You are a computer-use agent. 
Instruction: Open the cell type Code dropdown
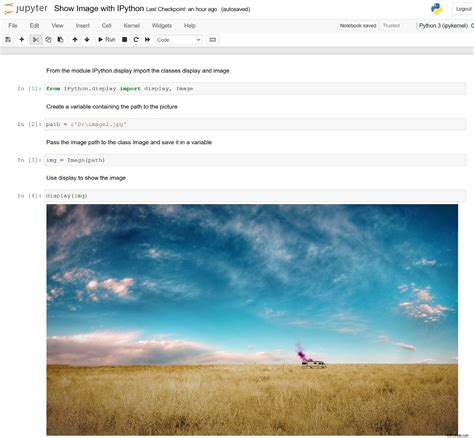click(x=179, y=40)
